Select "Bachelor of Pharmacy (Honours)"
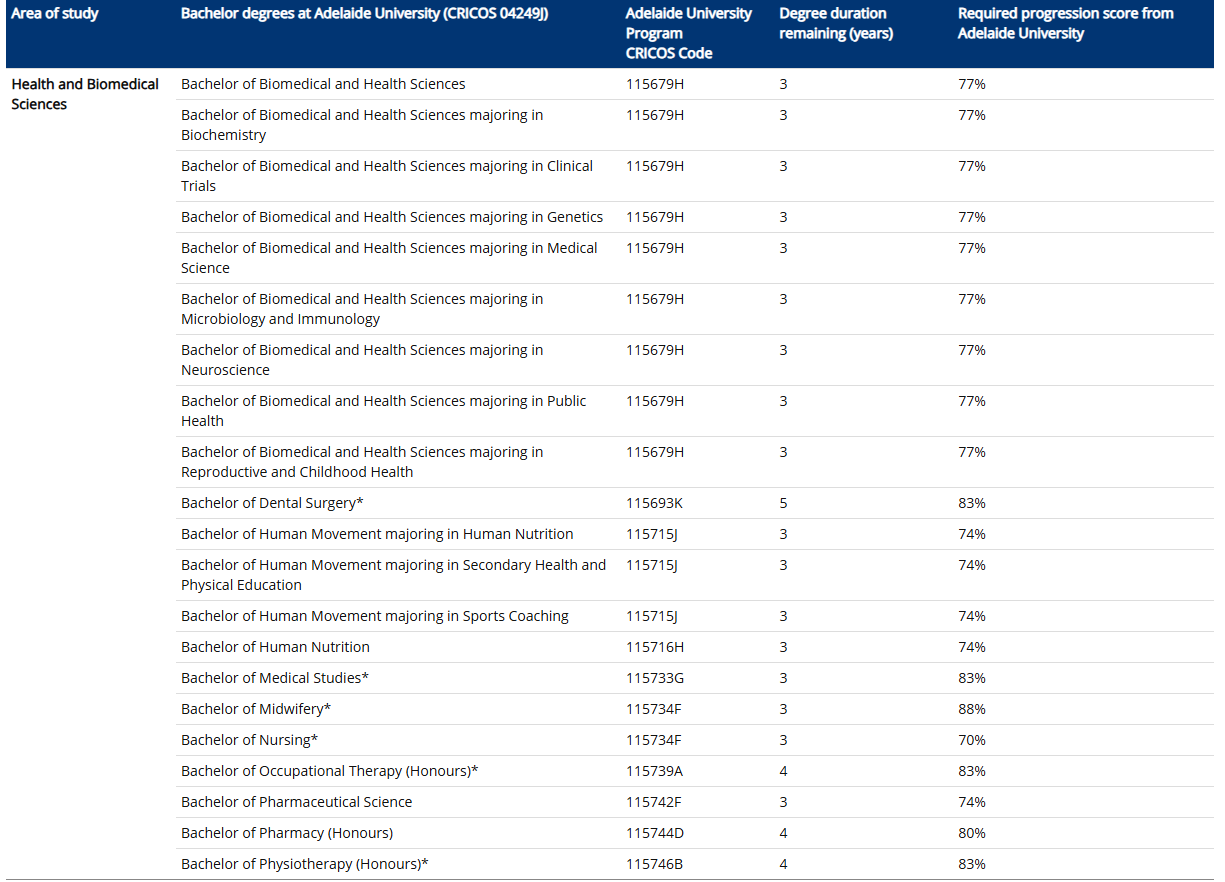Image resolution: width=1225 pixels, height=882 pixels. (287, 833)
